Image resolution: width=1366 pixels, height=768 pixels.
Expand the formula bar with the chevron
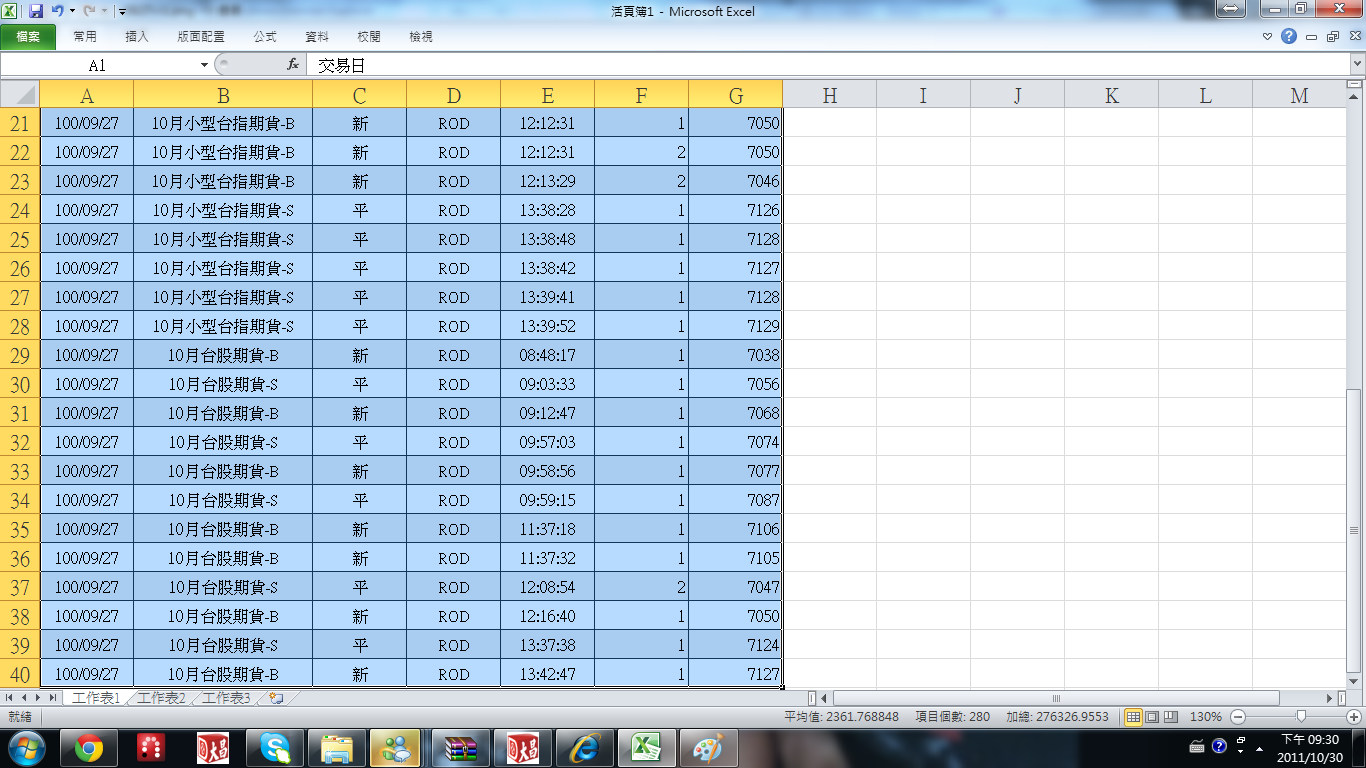[1357, 65]
